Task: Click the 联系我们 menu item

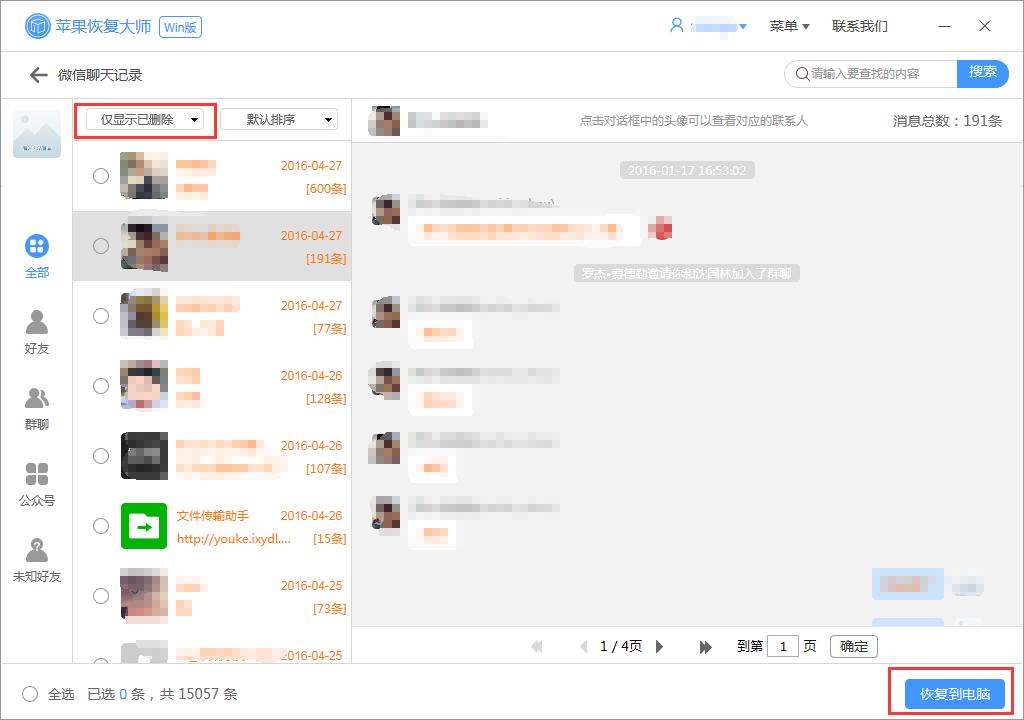Action: point(858,26)
